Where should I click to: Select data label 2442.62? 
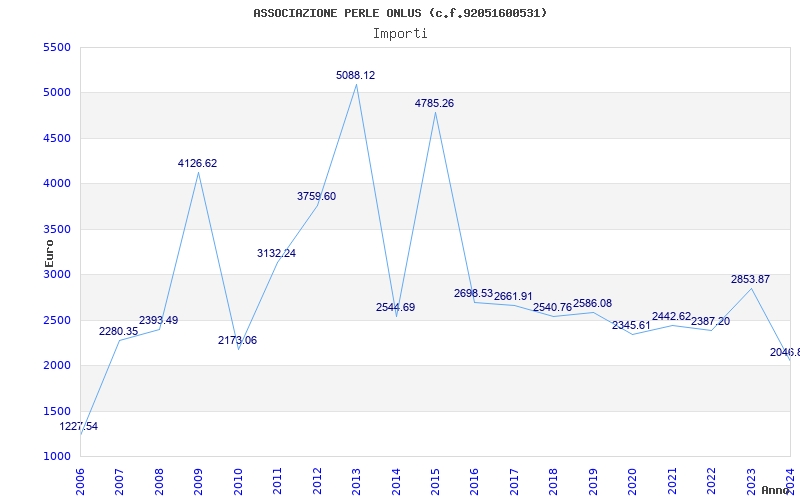click(x=671, y=317)
